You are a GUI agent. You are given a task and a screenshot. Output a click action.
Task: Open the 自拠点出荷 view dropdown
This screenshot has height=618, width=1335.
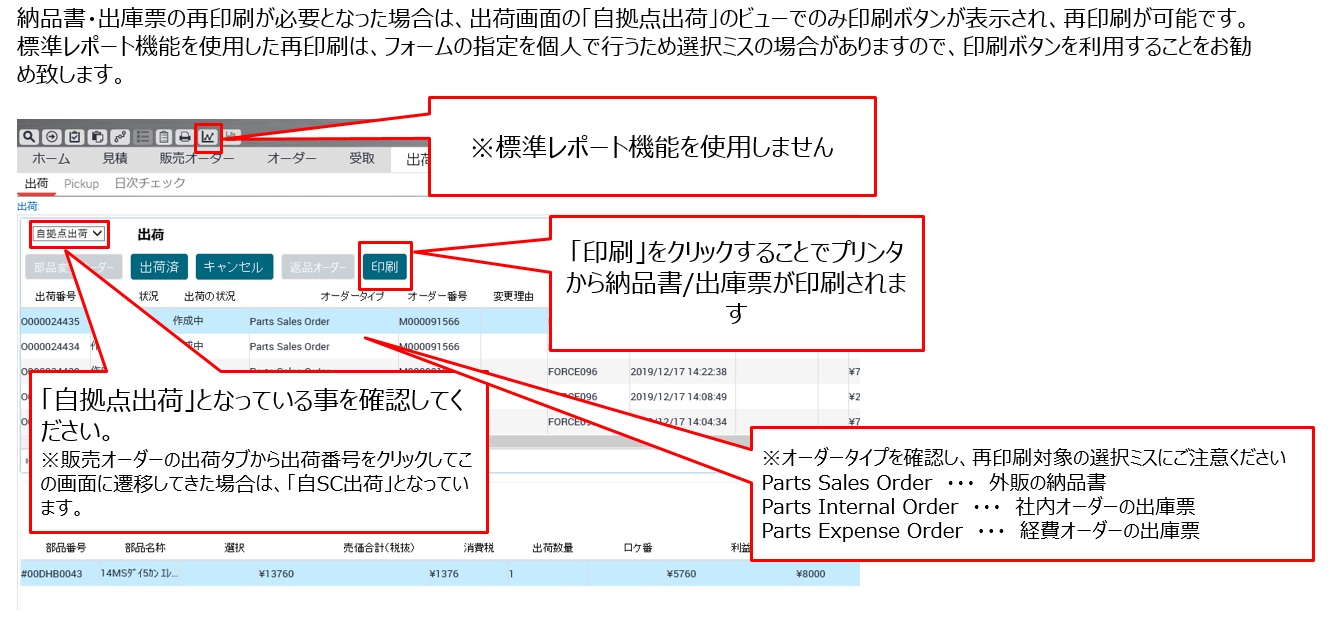coord(68,234)
